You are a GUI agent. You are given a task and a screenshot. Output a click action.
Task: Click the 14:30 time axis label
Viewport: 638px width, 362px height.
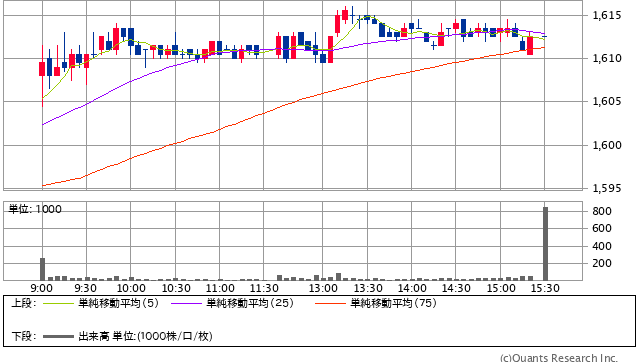point(456,288)
